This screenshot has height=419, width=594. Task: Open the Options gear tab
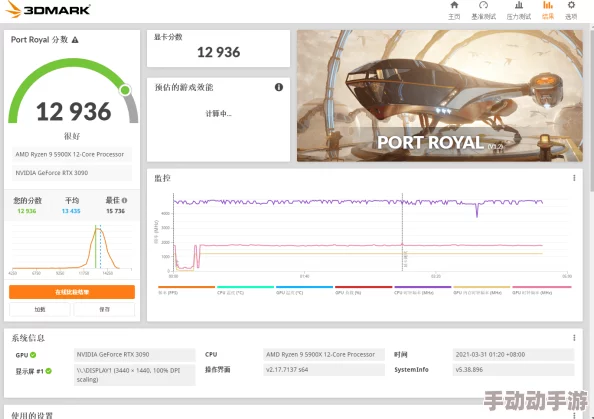571,10
